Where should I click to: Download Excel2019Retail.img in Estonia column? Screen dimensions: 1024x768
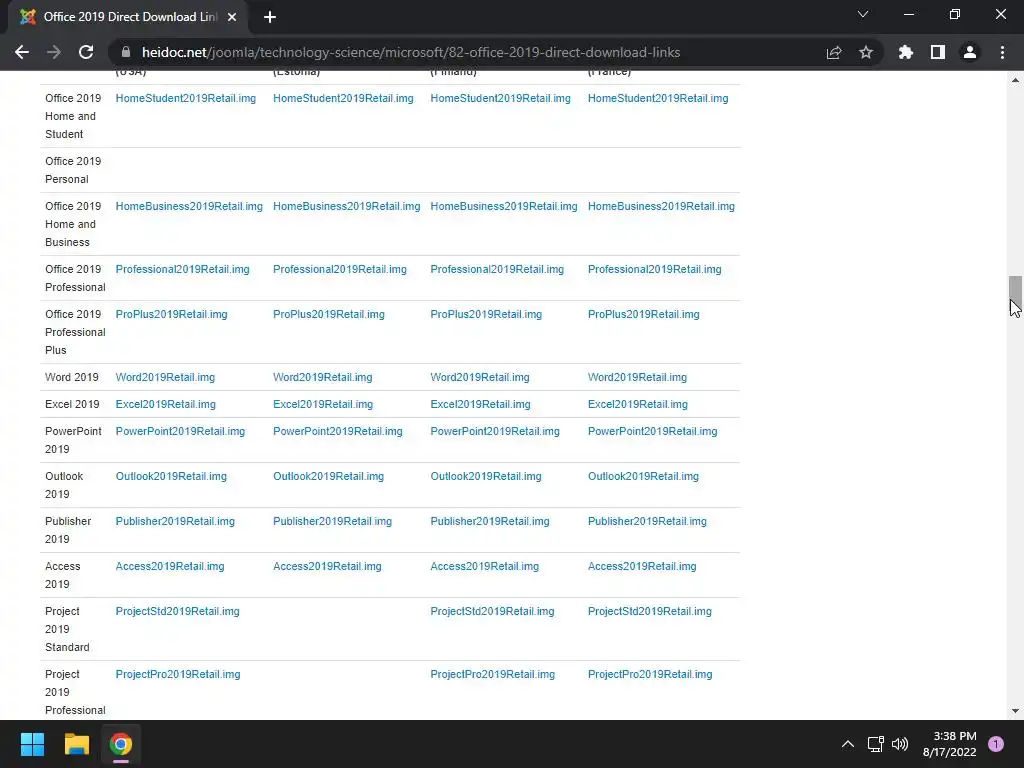pos(323,404)
